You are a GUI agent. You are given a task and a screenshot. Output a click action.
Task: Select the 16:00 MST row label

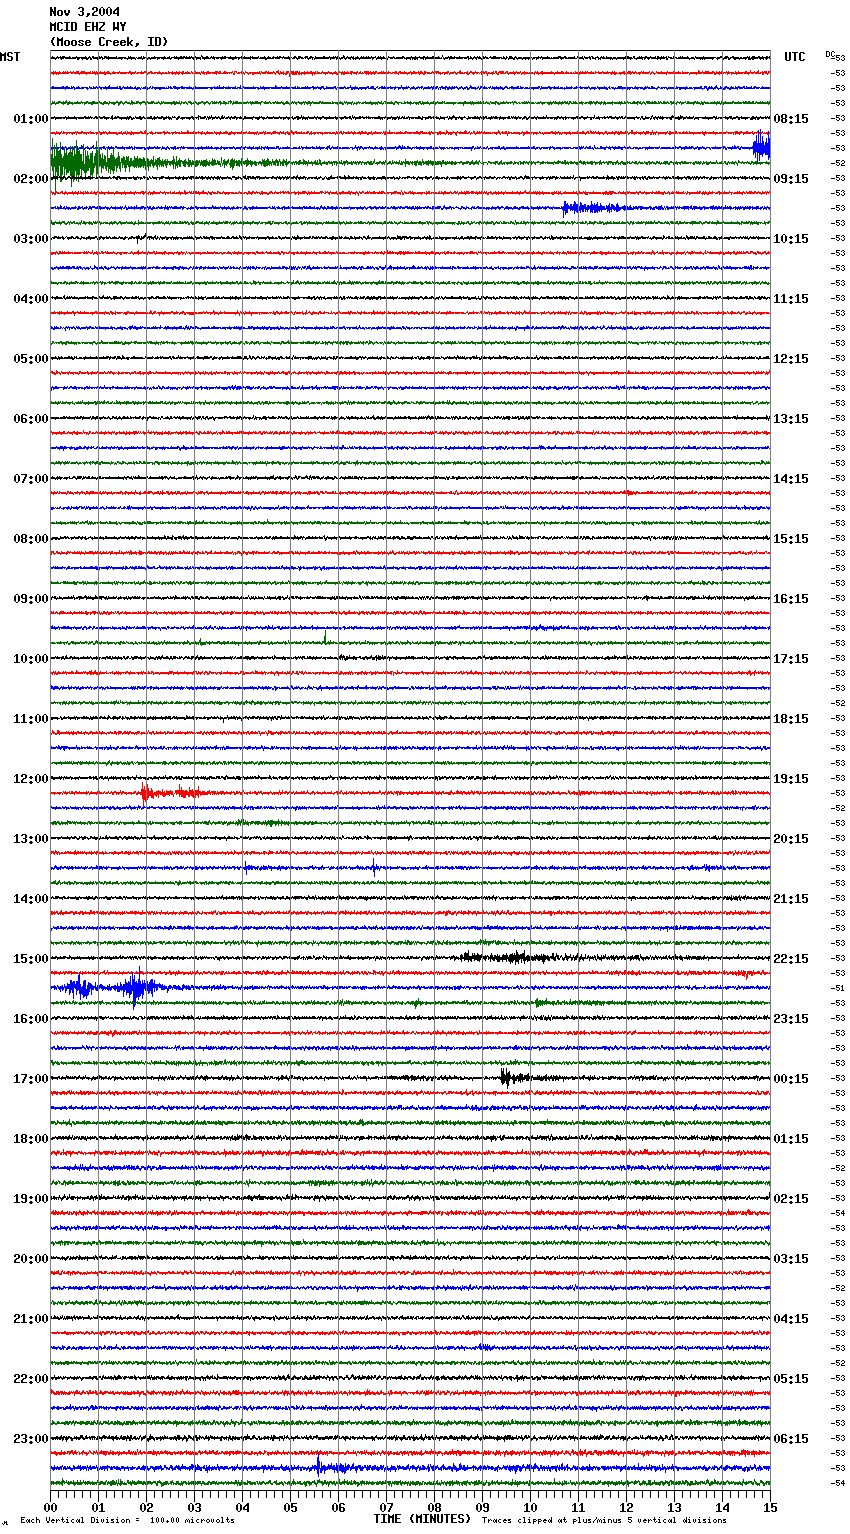coord(31,1019)
